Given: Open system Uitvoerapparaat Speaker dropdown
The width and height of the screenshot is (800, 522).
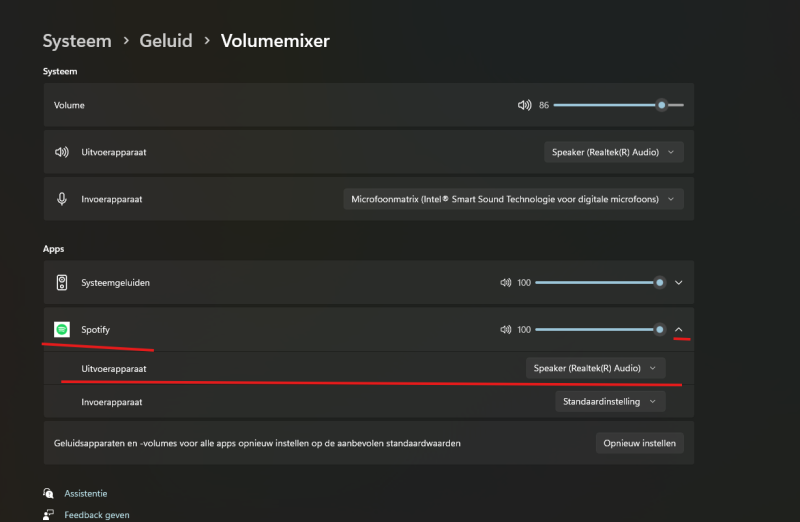Looking at the screenshot, I should pos(614,152).
